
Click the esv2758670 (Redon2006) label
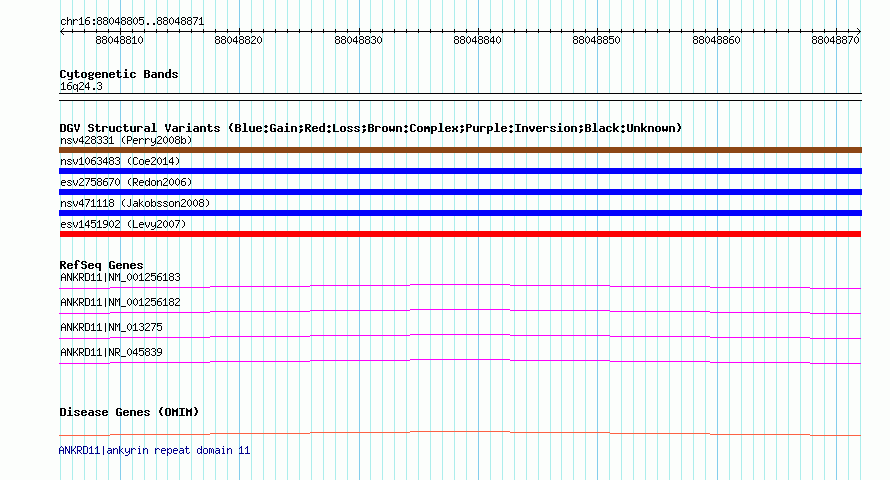coord(126,182)
